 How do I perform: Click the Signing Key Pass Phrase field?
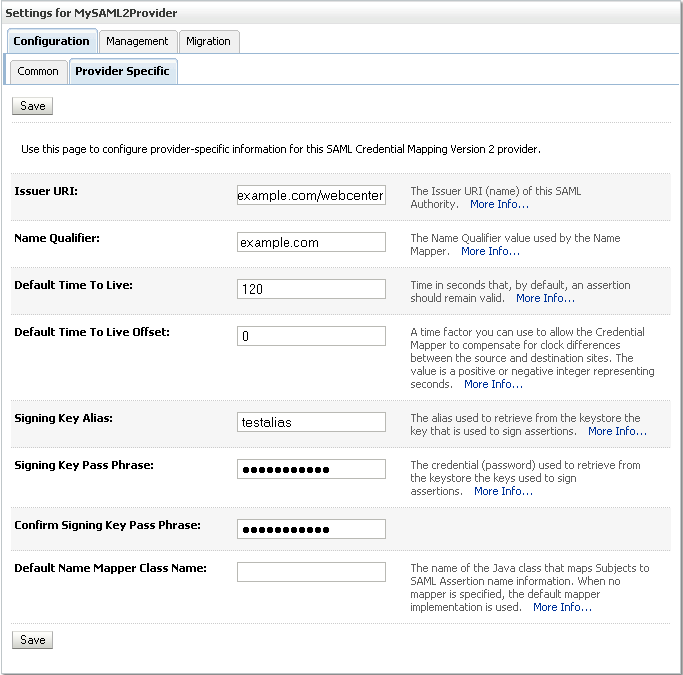(311, 469)
